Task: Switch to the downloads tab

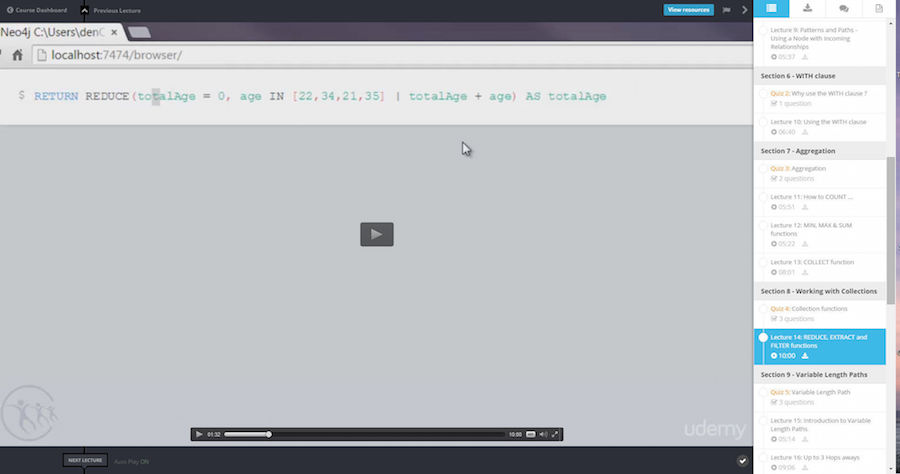Action: tap(807, 8)
